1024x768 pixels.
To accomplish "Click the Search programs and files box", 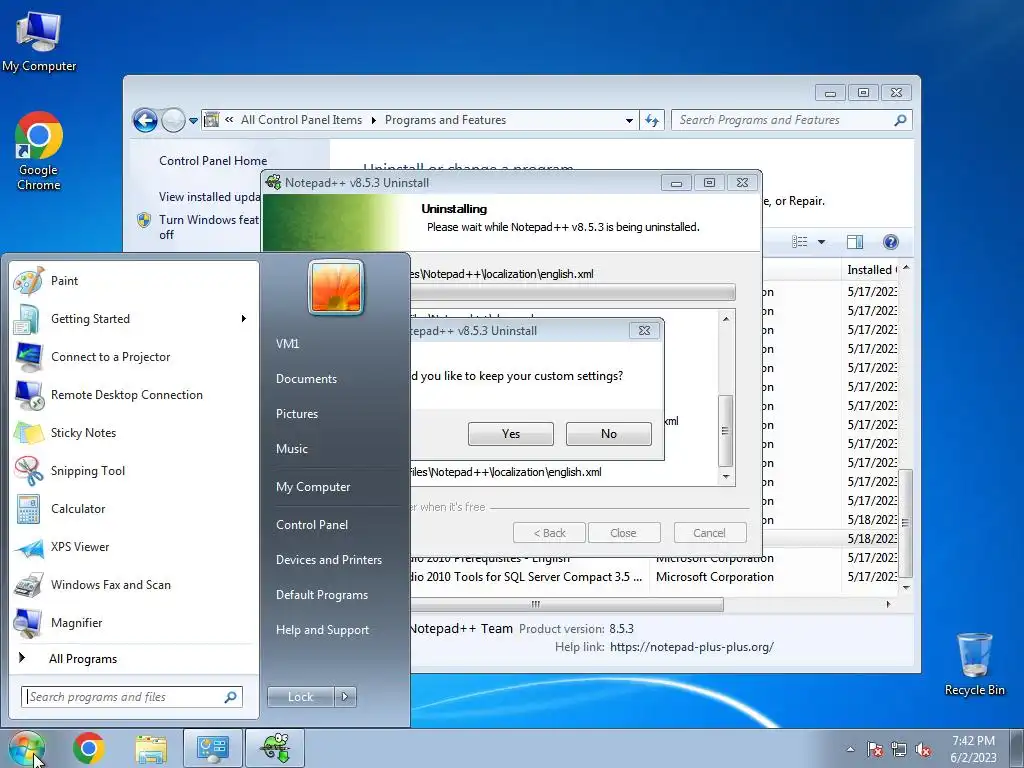I will (x=132, y=697).
